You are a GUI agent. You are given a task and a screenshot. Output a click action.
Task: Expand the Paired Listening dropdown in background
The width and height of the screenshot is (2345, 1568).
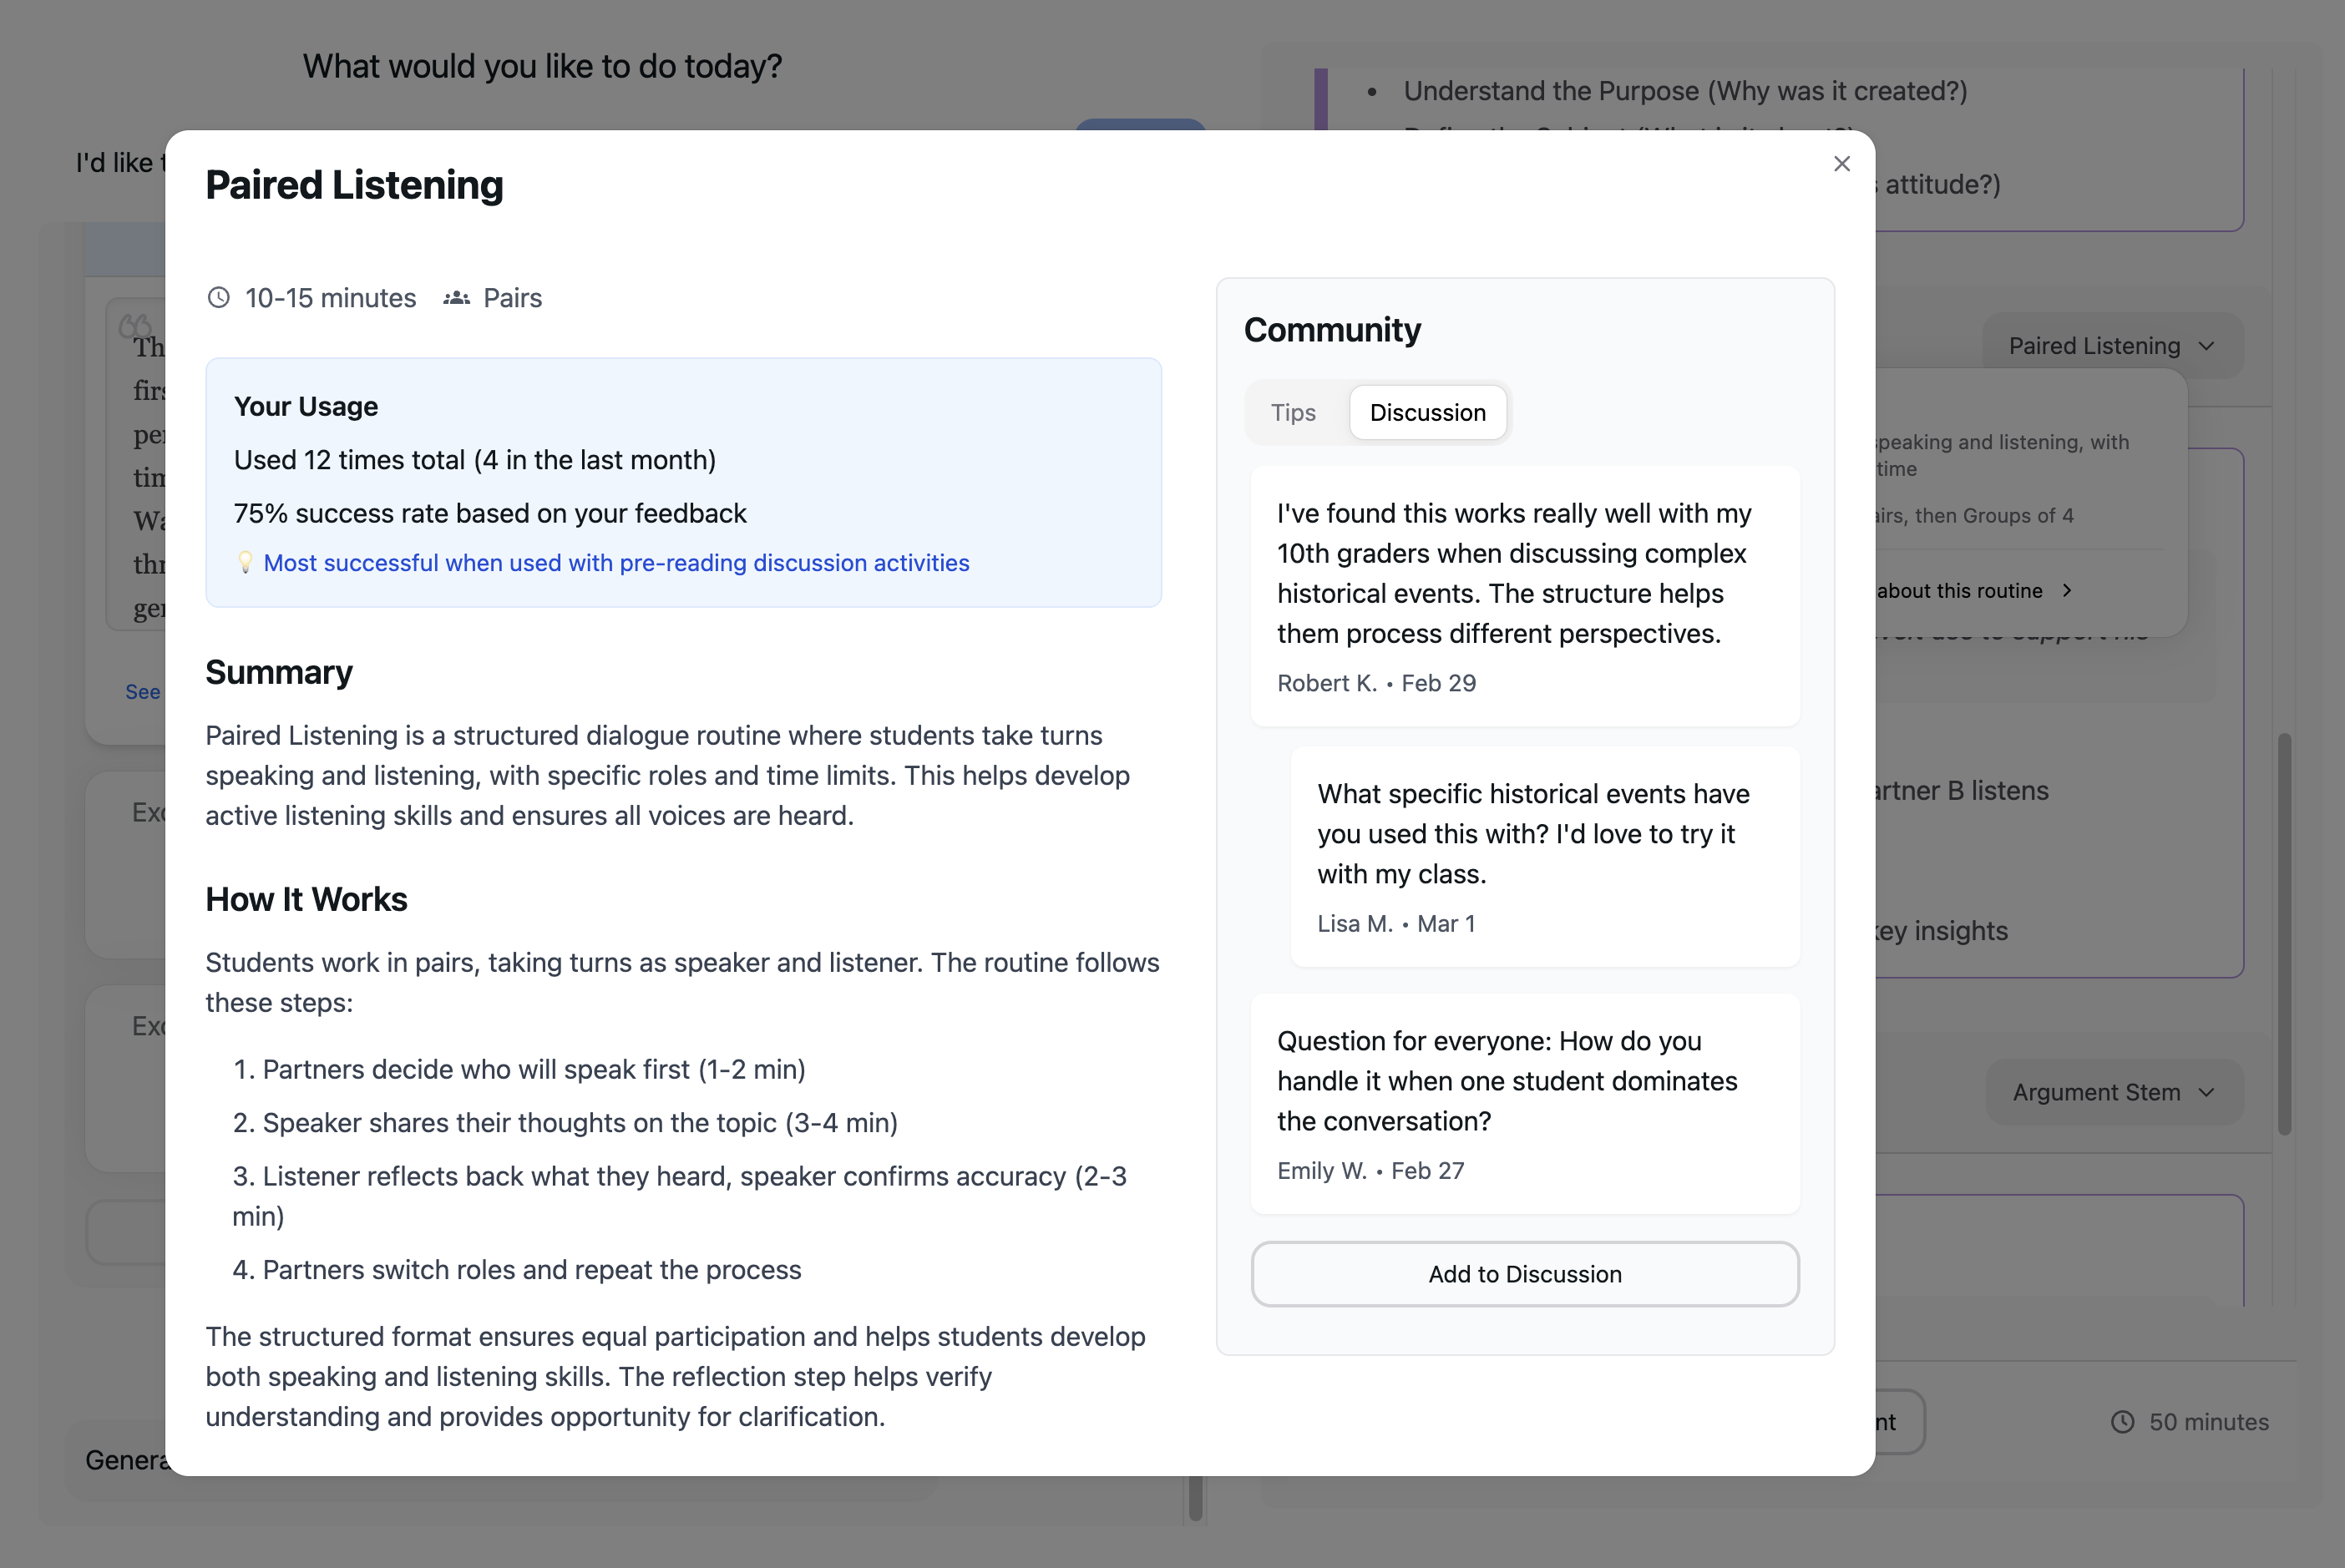pyautogui.click(x=2112, y=346)
